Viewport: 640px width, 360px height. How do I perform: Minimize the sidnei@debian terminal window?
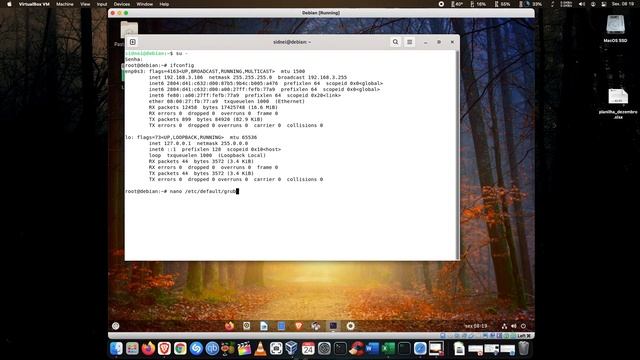tap(426, 42)
